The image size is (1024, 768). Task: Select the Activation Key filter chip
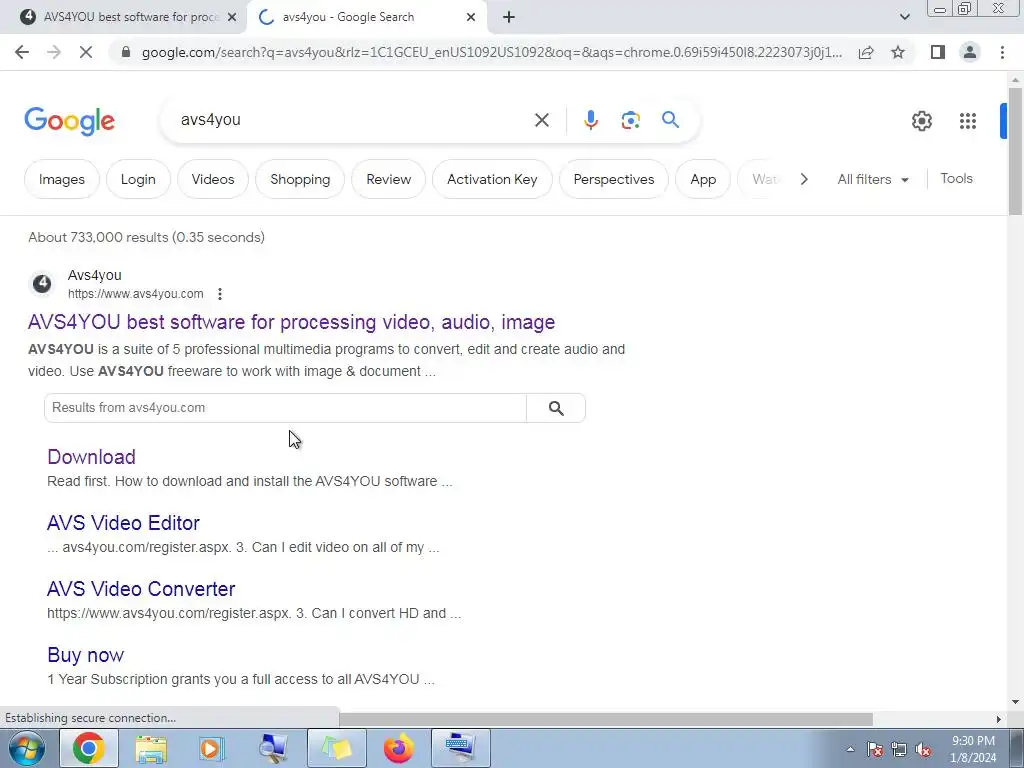click(x=492, y=179)
